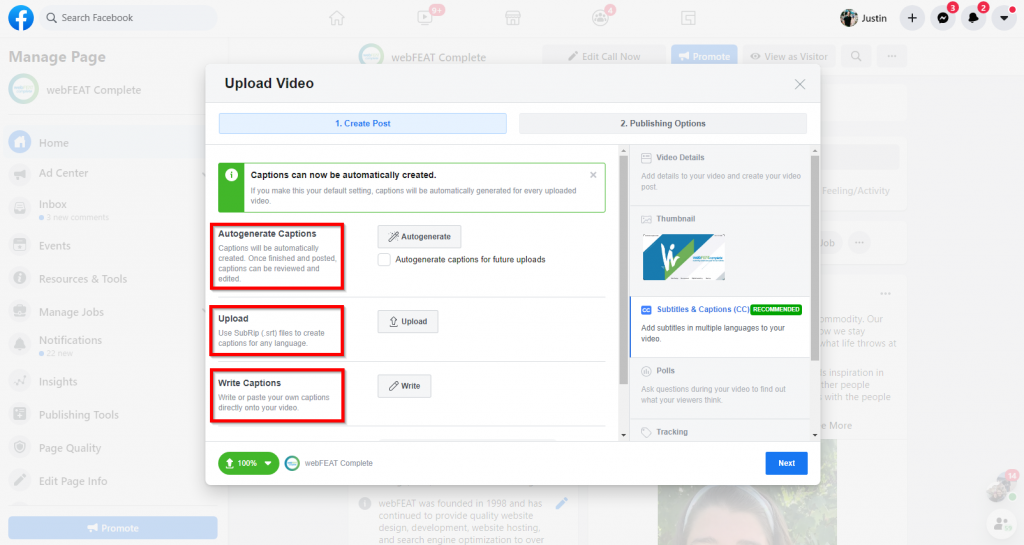Click the blue Next button
The height and width of the screenshot is (545, 1024).
coord(786,463)
